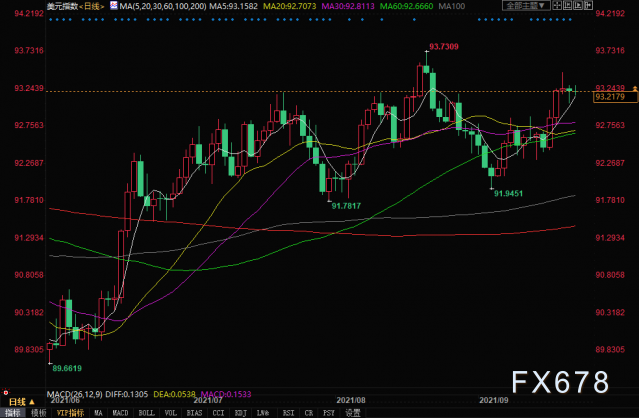Click the MA60:92.6660 value label

click(x=407, y=6)
